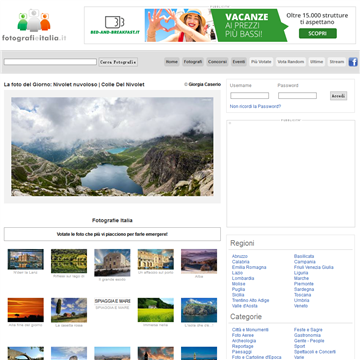Select the Marche region link

[301, 278]
